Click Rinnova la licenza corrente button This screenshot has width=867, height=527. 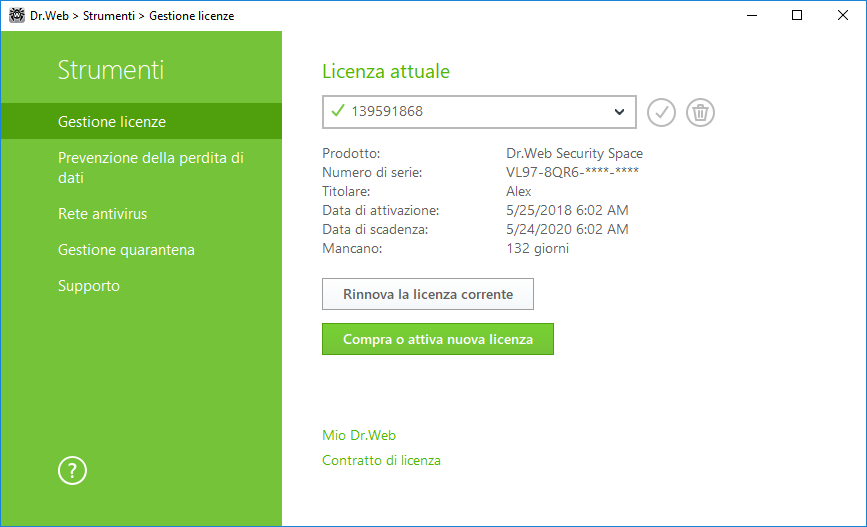point(428,294)
